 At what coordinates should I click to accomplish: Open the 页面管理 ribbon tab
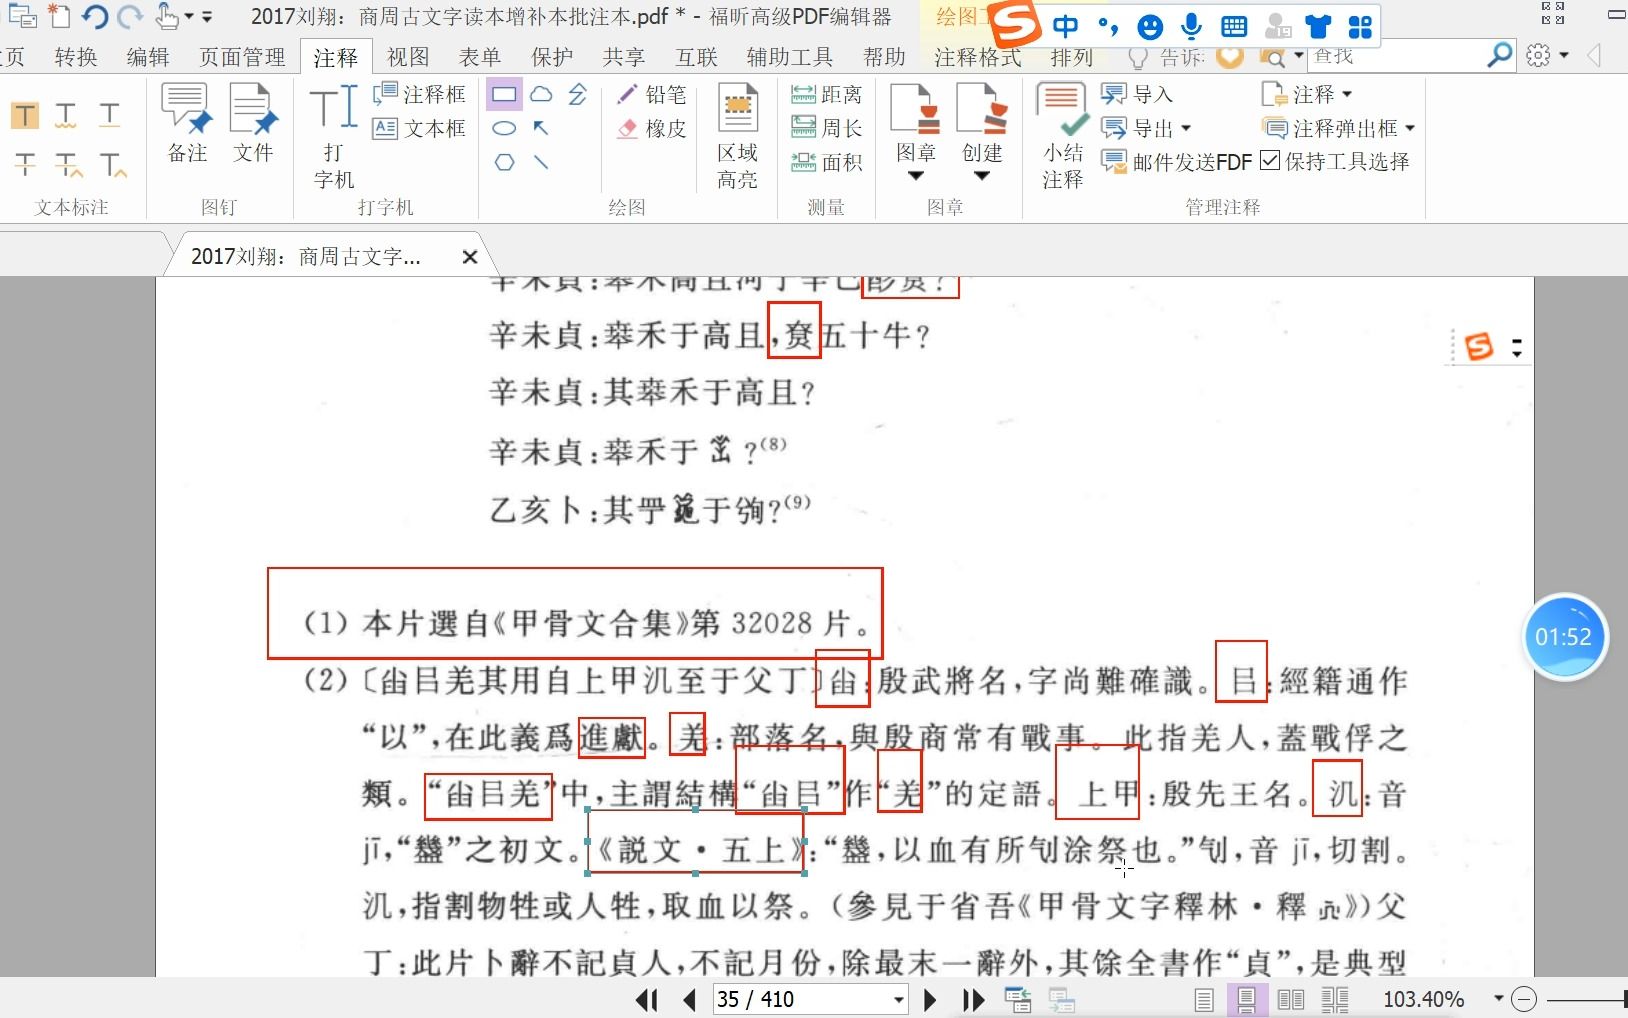click(x=243, y=57)
